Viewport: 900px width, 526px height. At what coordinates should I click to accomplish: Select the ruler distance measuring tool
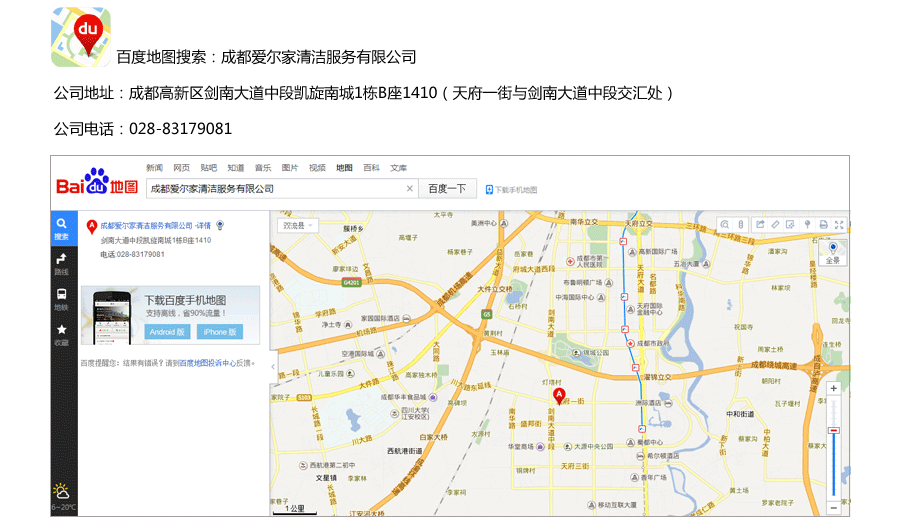[x=775, y=225]
